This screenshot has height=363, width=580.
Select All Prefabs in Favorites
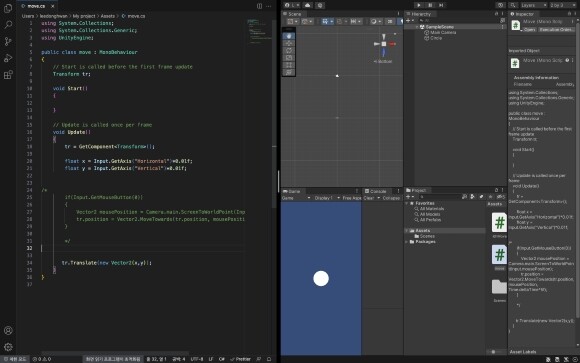click(x=428, y=220)
